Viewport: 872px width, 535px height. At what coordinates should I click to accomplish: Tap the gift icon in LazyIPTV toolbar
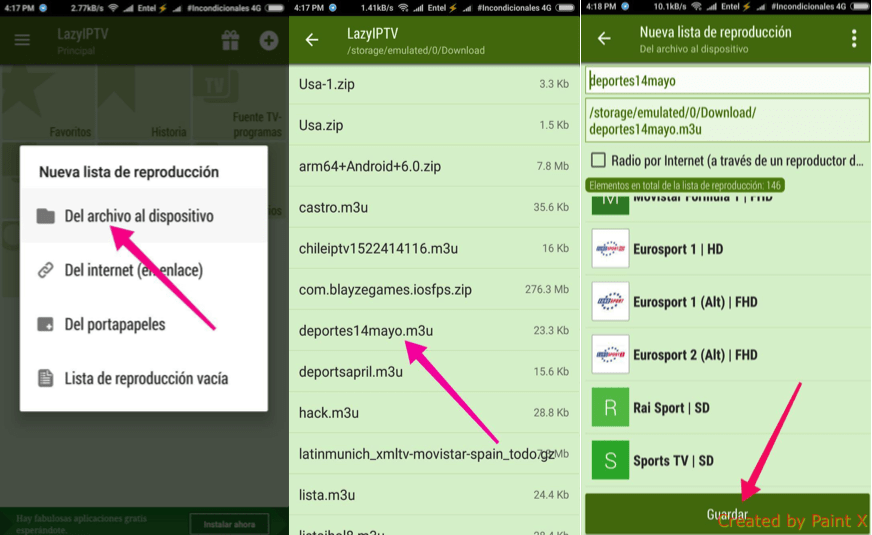point(230,40)
